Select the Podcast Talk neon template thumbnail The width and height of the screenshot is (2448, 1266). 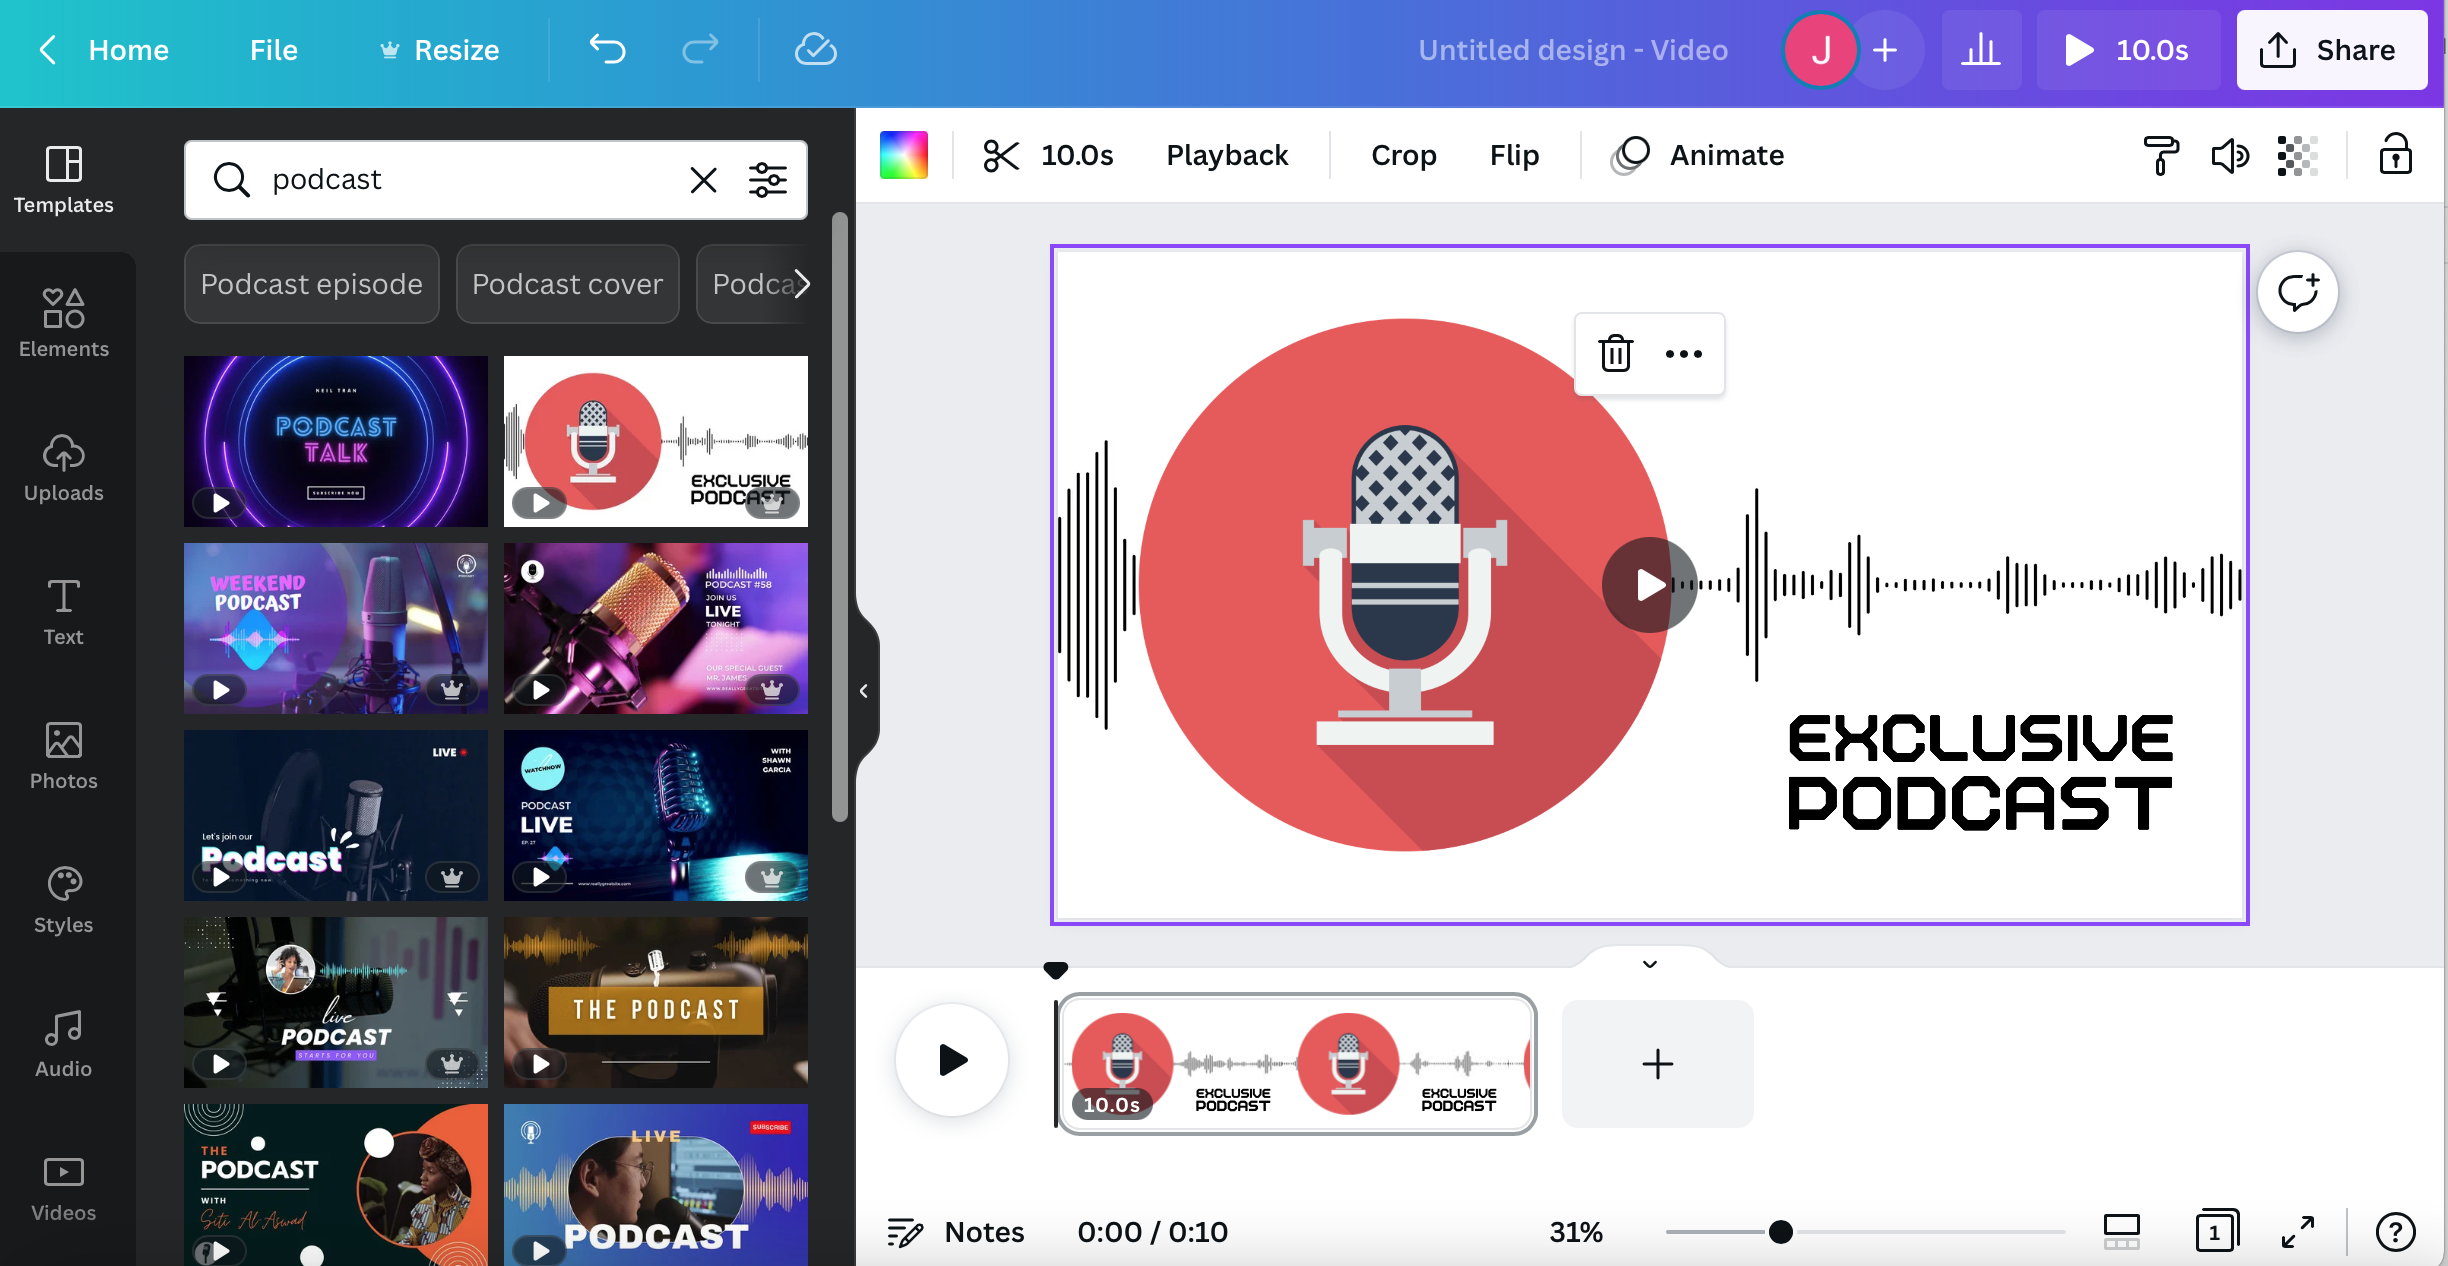(x=335, y=440)
